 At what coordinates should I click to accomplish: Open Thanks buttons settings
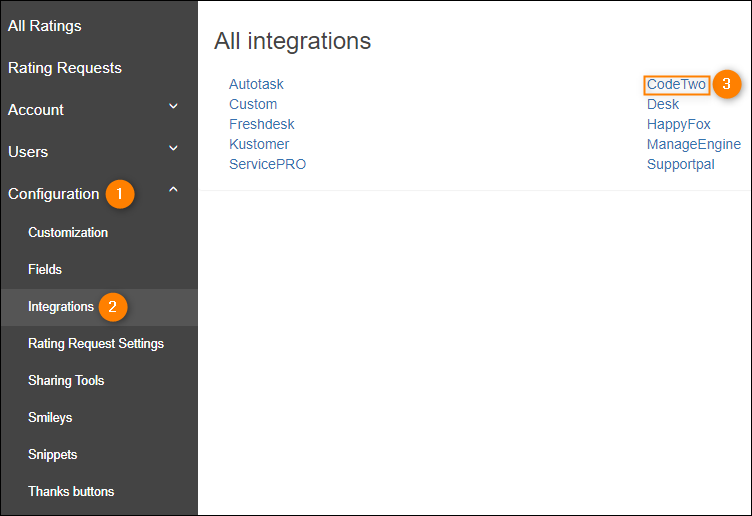[x=71, y=491]
